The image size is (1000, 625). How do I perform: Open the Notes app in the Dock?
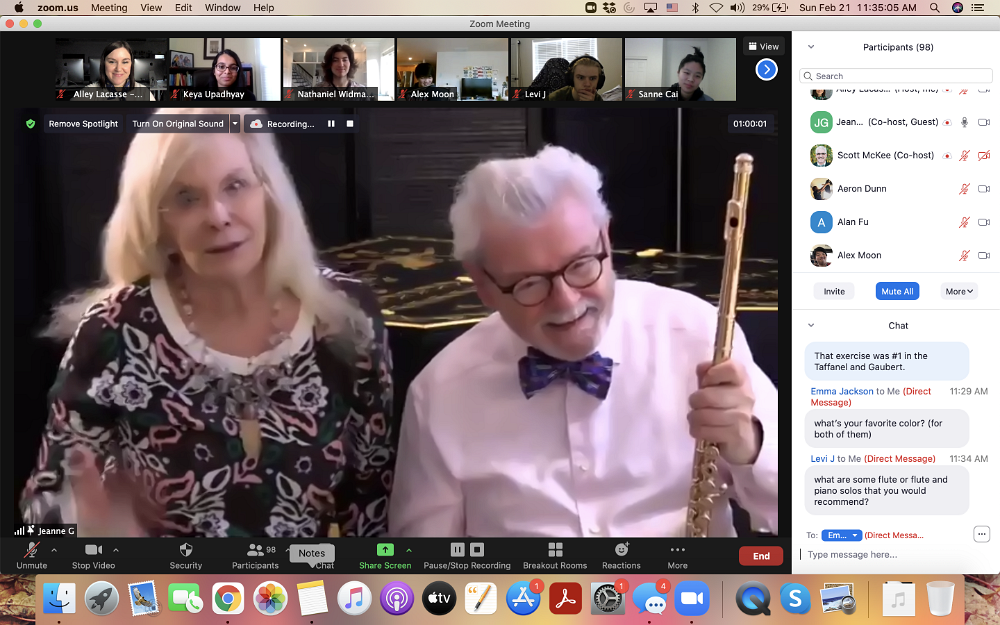pos(312,599)
